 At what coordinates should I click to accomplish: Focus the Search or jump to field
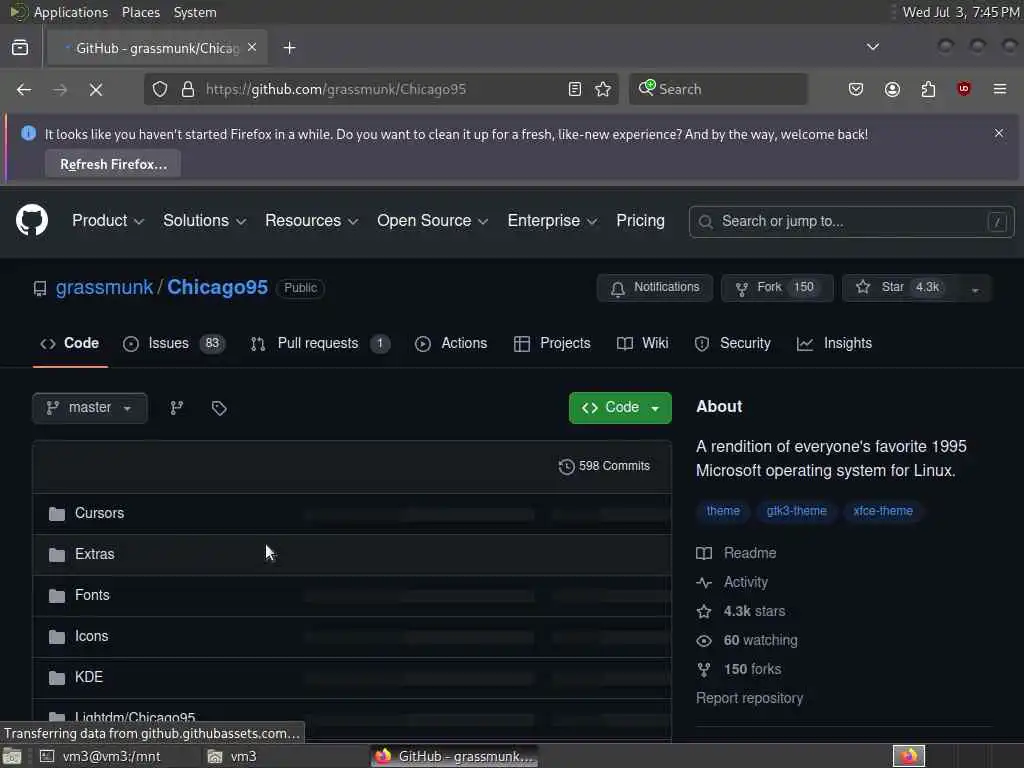851,222
